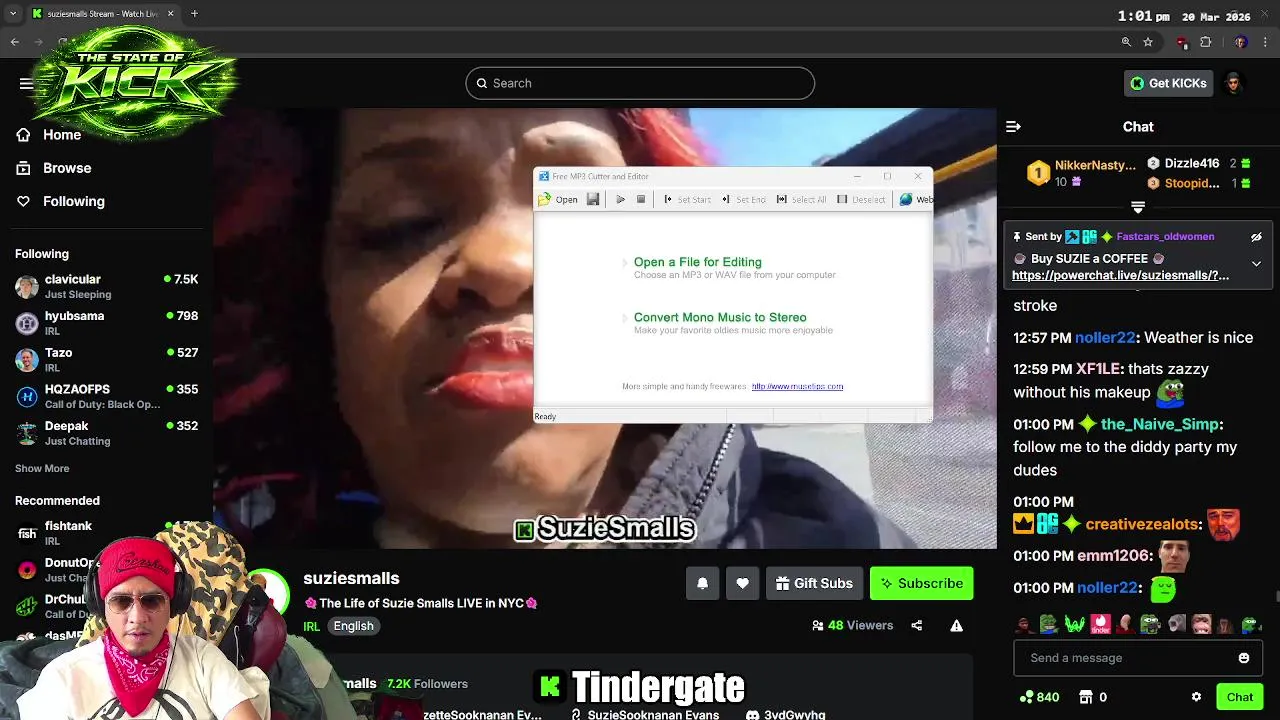Click the IRL category link

(x=311, y=626)
